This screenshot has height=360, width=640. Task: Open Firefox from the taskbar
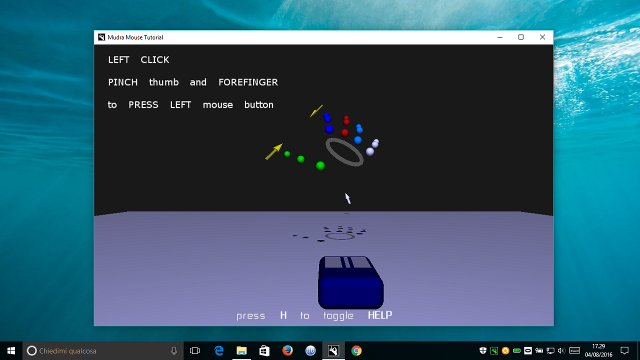[x=287, y=351]
